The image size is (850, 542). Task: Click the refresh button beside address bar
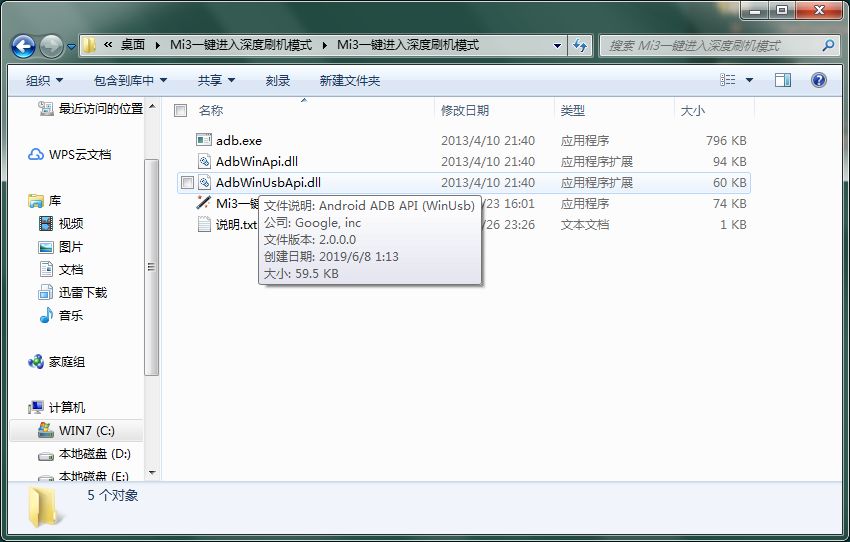tap(580, 46)
